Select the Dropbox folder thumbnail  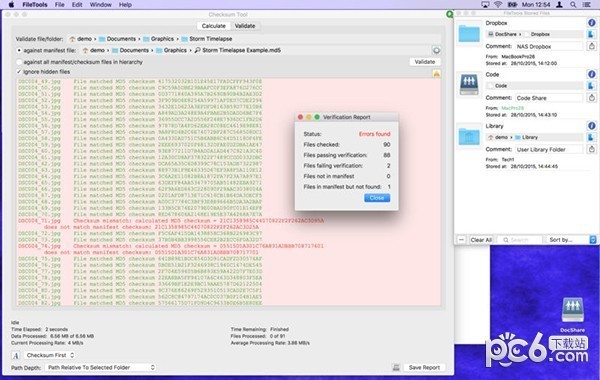(469, 34)
